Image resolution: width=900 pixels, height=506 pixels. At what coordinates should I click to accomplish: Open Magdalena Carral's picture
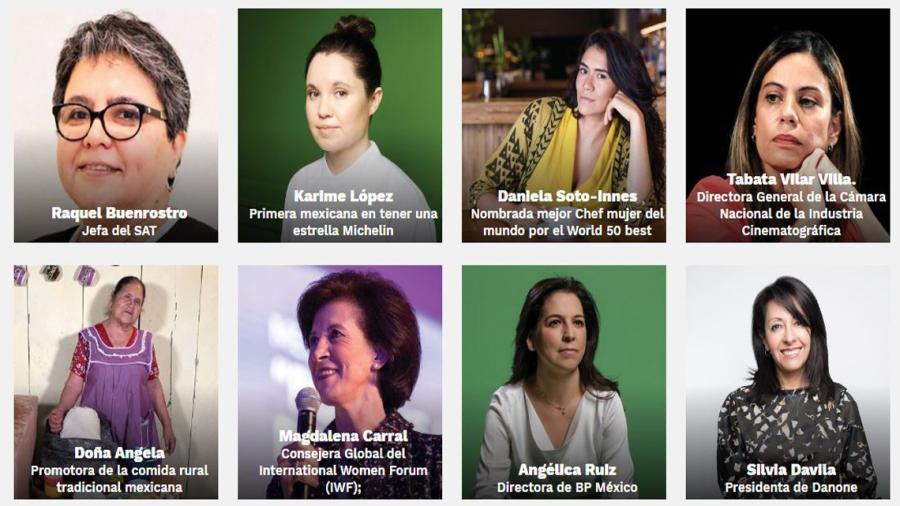tap(340, 382)
